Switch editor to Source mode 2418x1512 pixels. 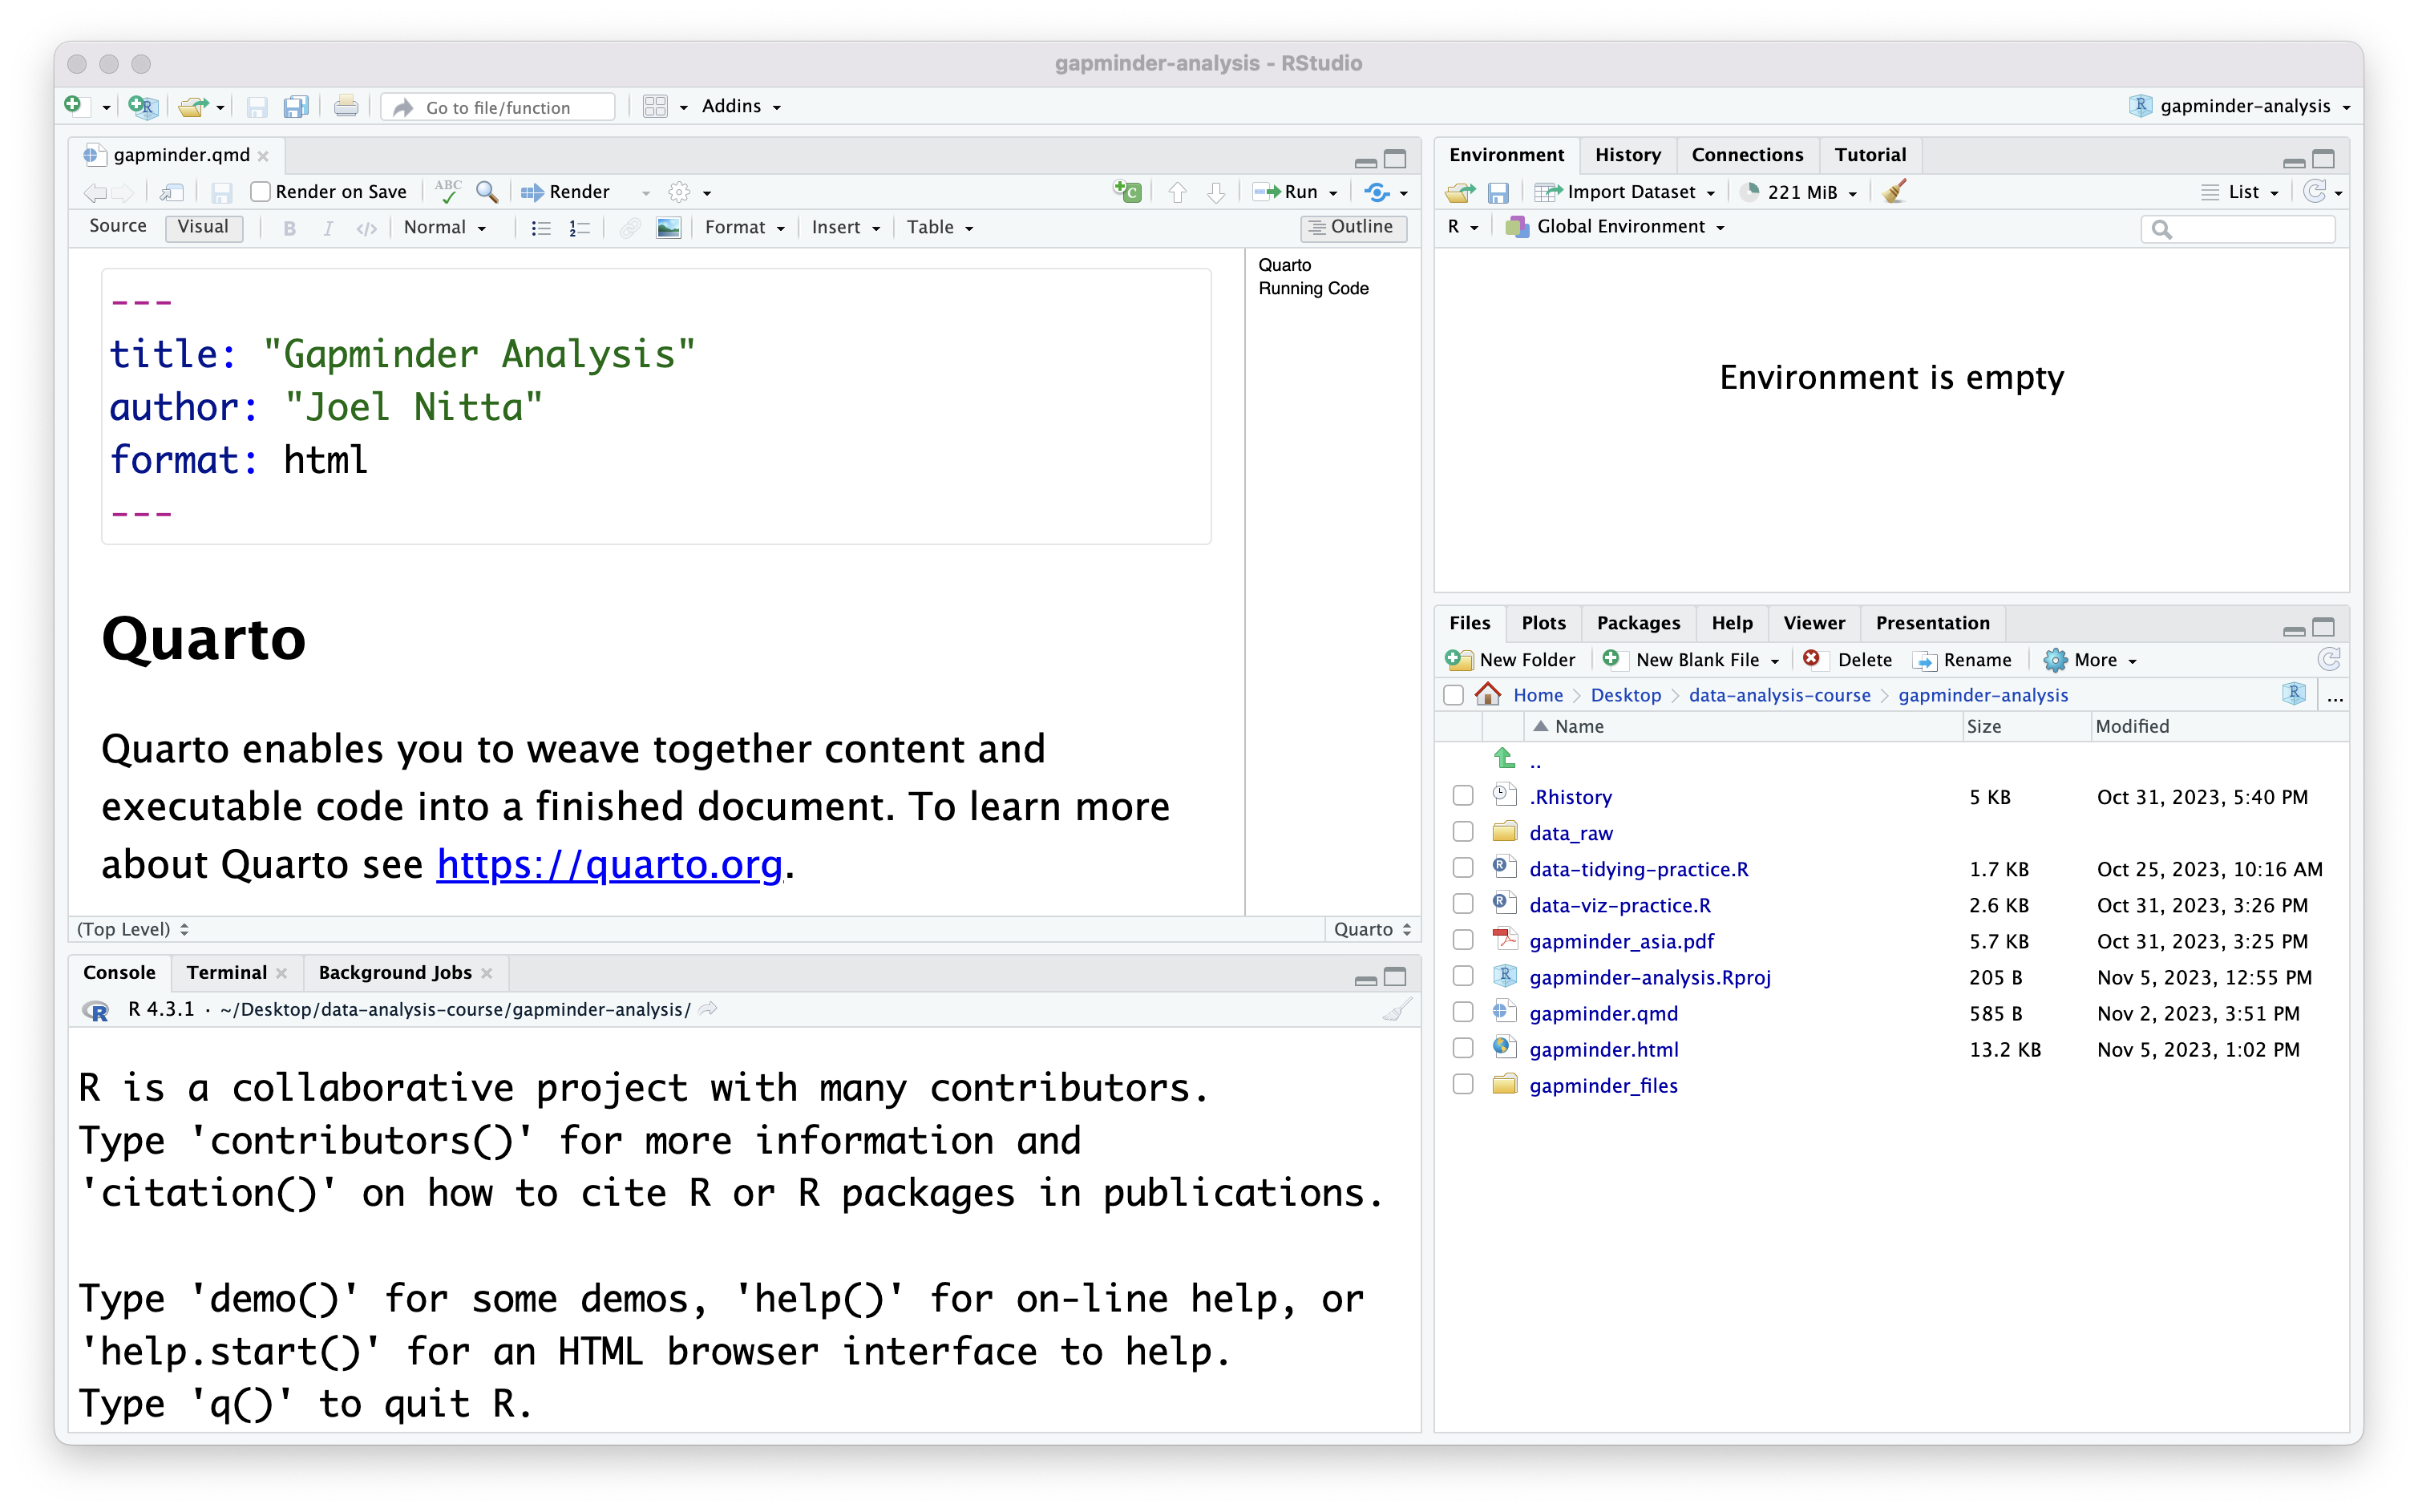coord(118,227)
